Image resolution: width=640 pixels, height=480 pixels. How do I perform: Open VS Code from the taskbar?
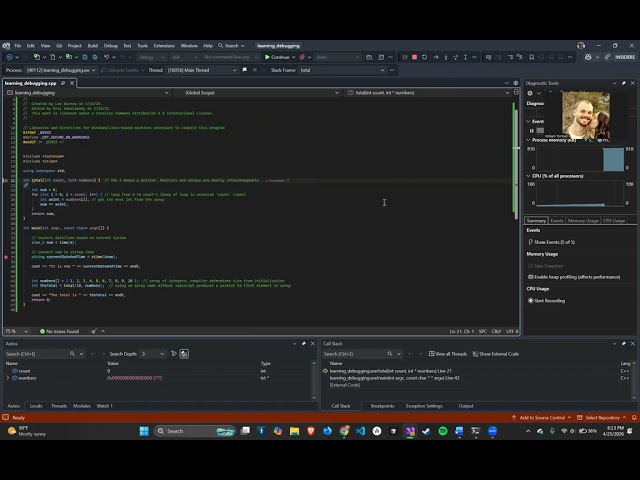pyautogui.click(x=360, y=431)
